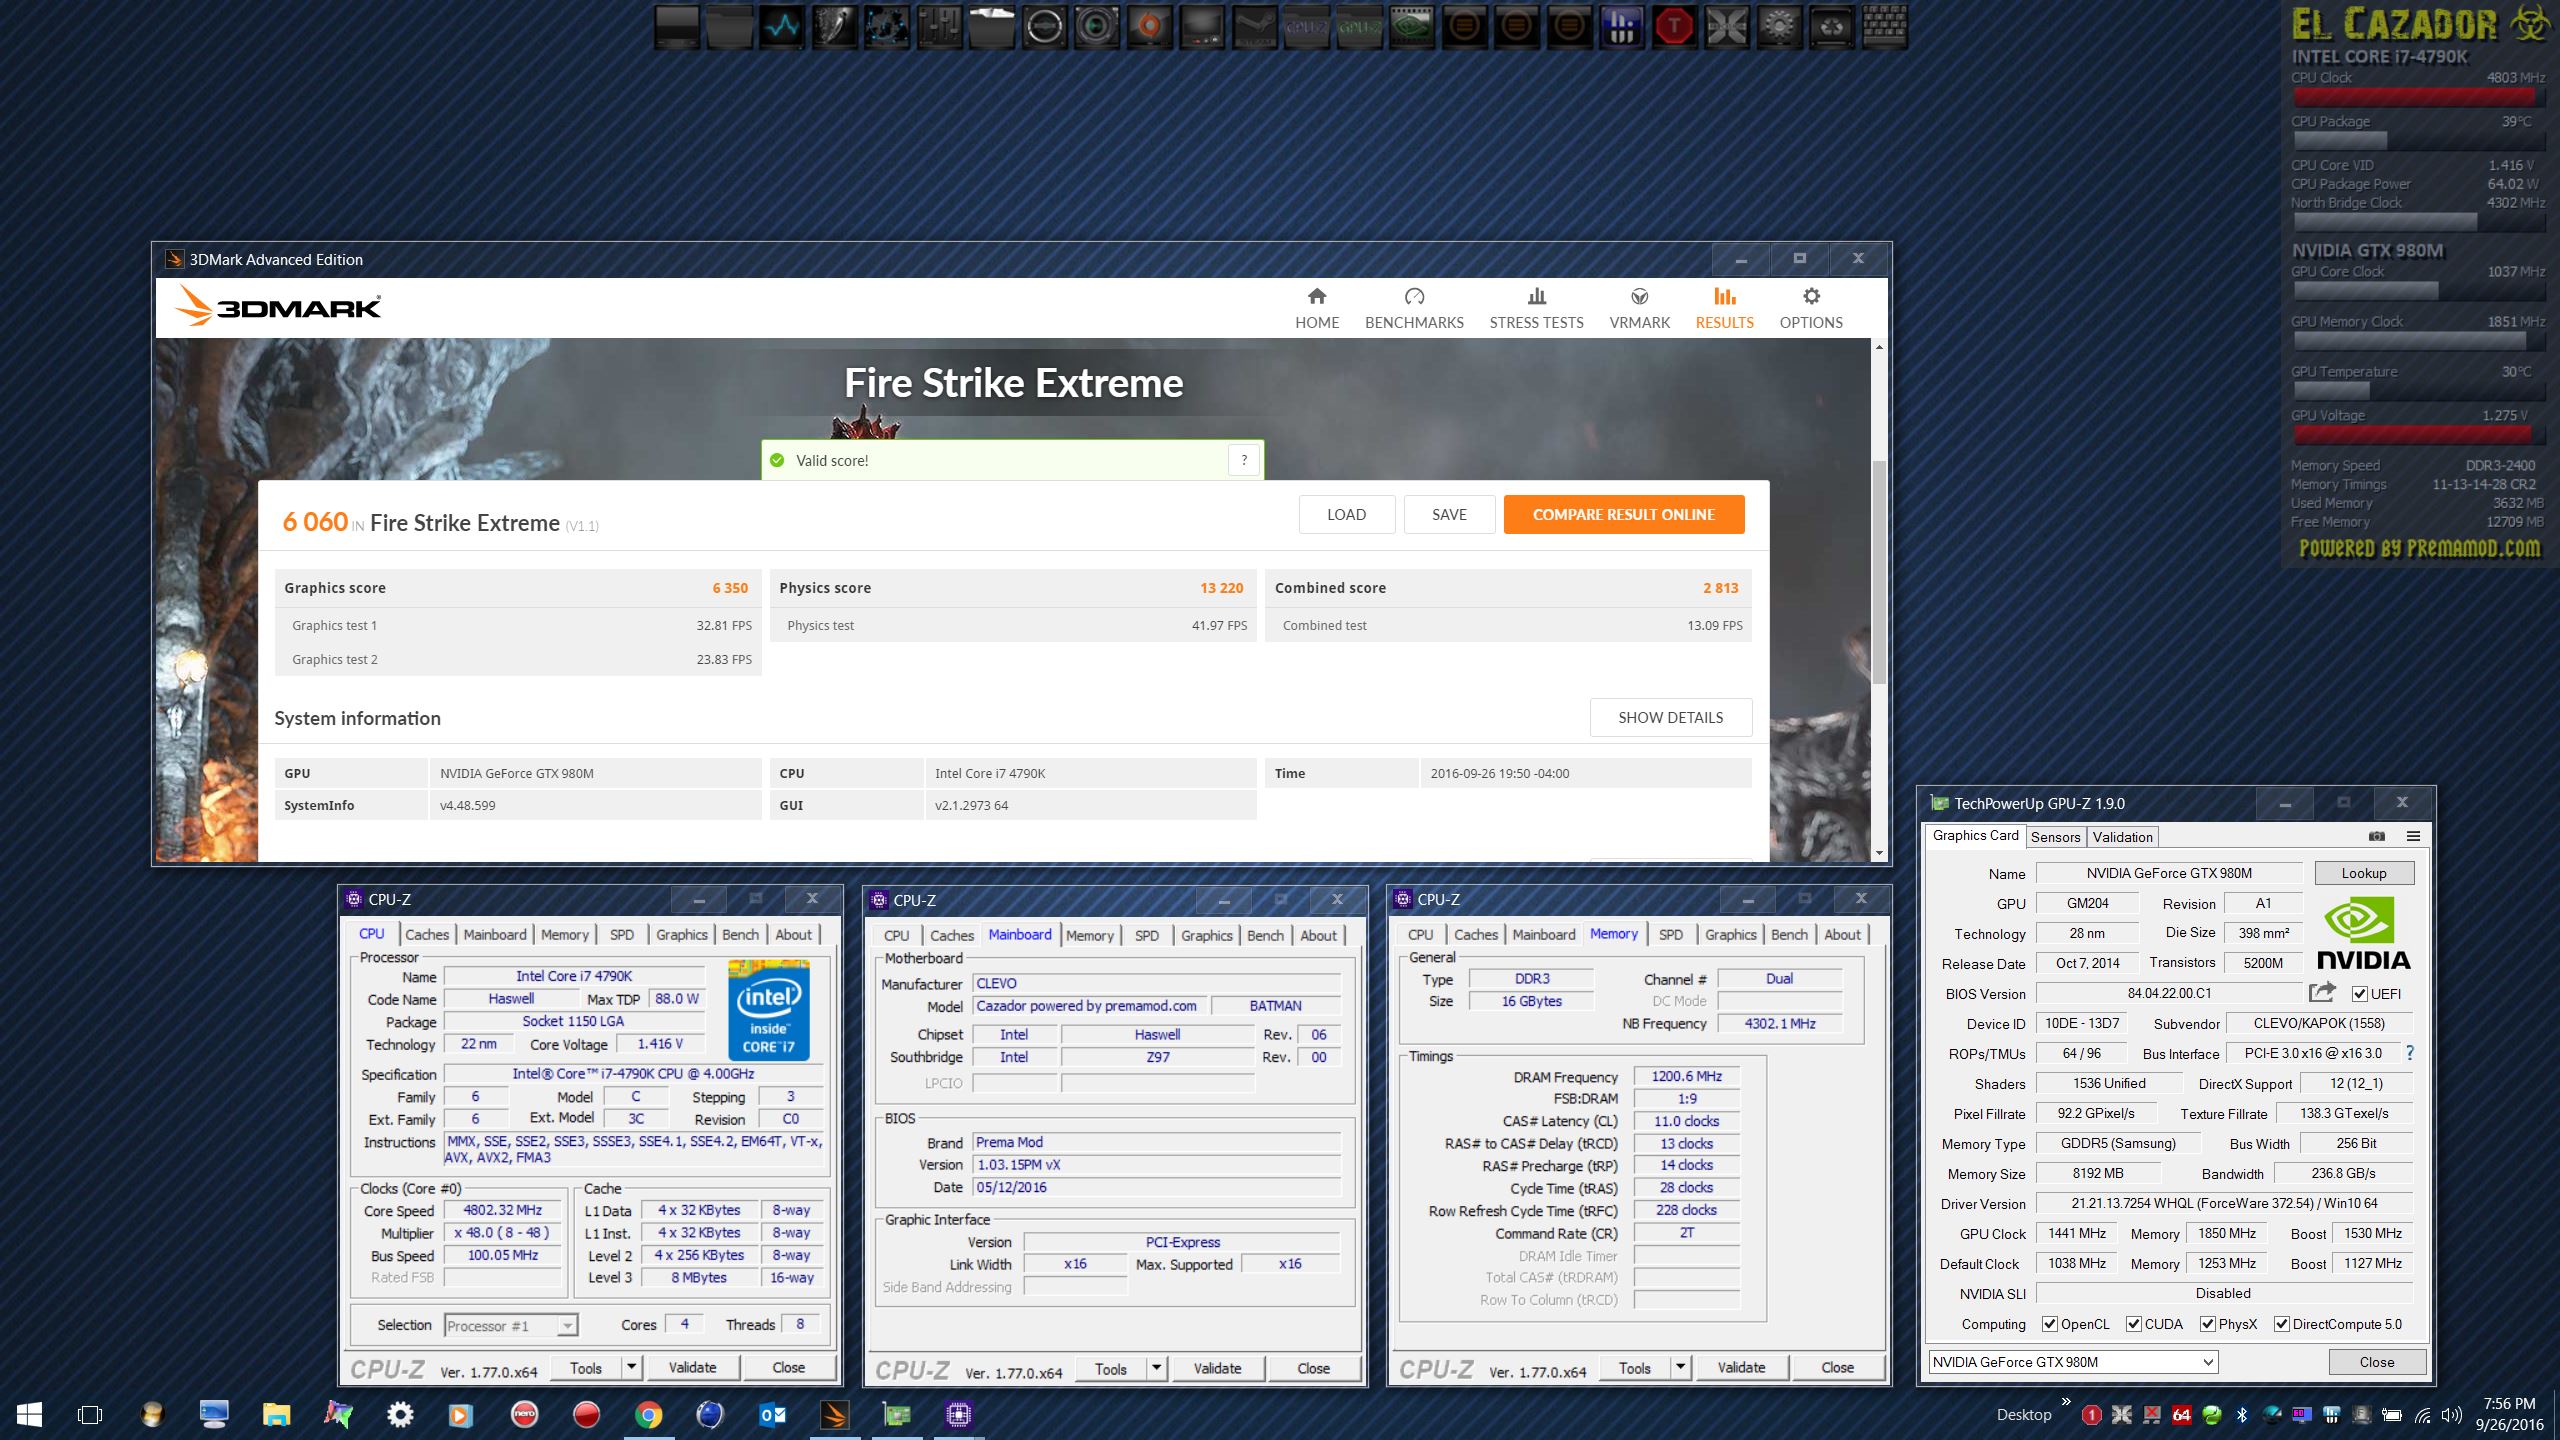Image resolution: width=2560 pixels, height=1440 pixels.
Task: Toggle the UEFI checkbox in GPU-Z
Action: click(2360, 993)
